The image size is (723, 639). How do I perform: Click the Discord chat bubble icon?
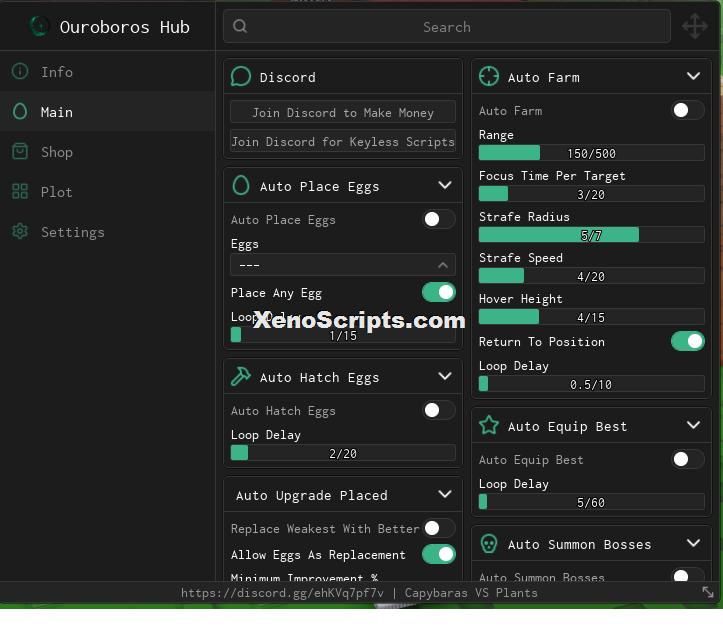(x=241, y=77)
